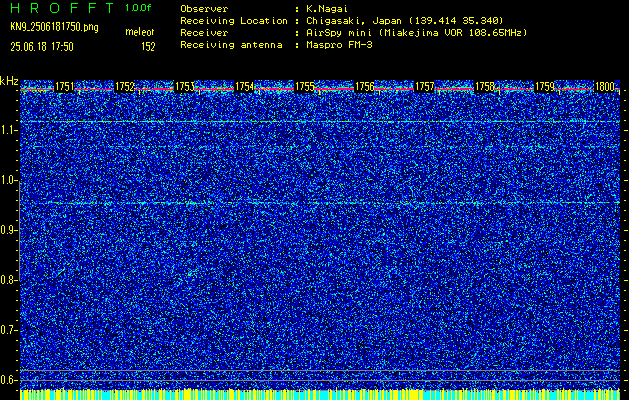Click the 1.1 kHz axis label

8,130
